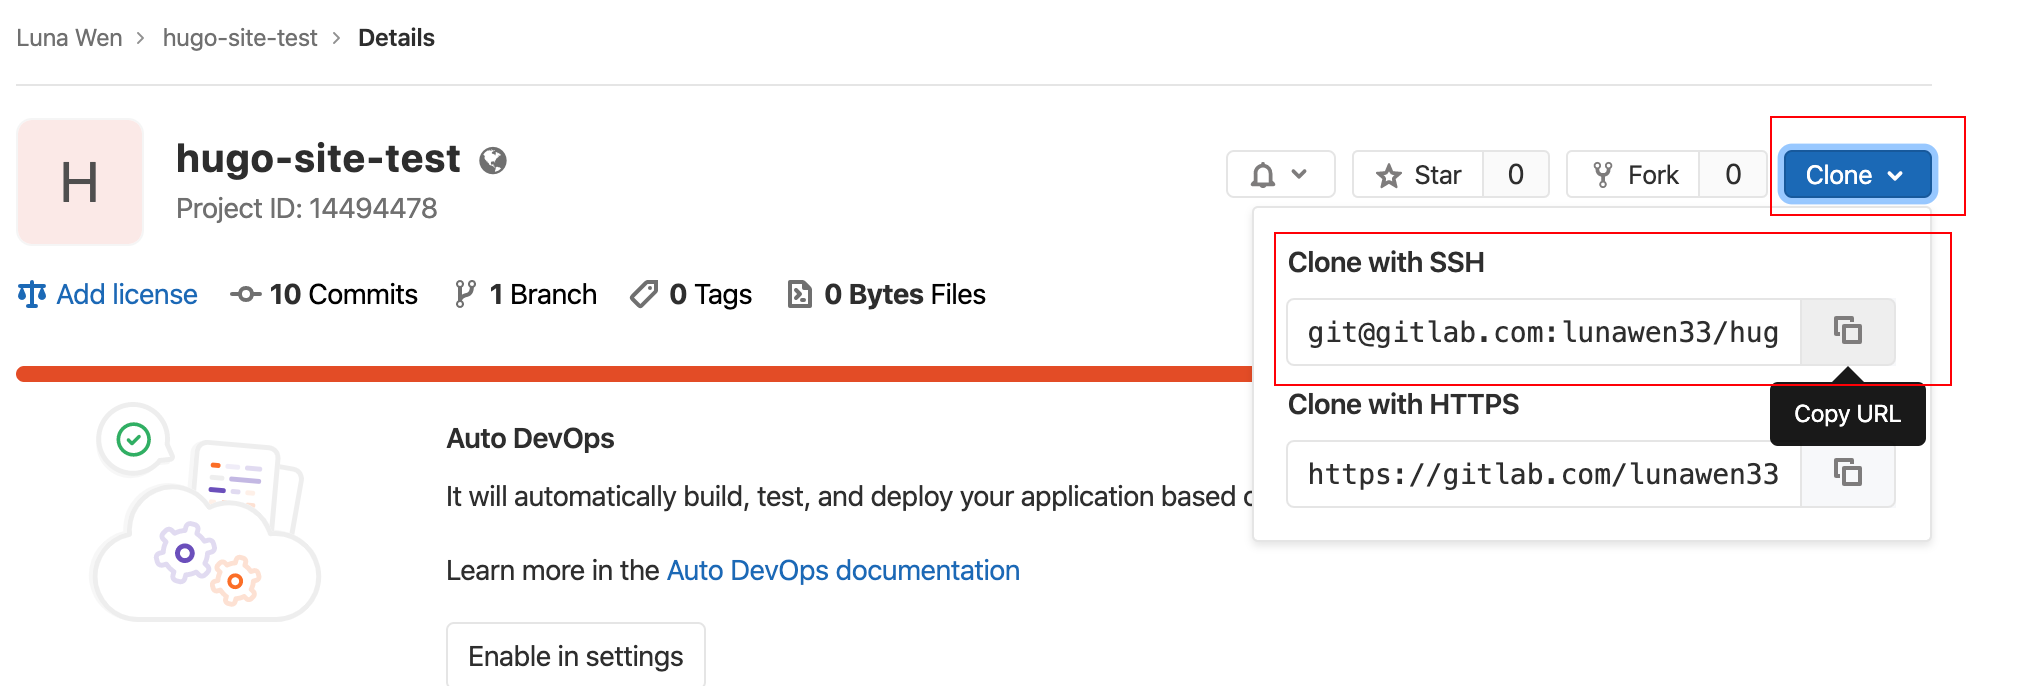Open the Auto DevOps documentation link
Screen dimensions: 2032x686
843,570
